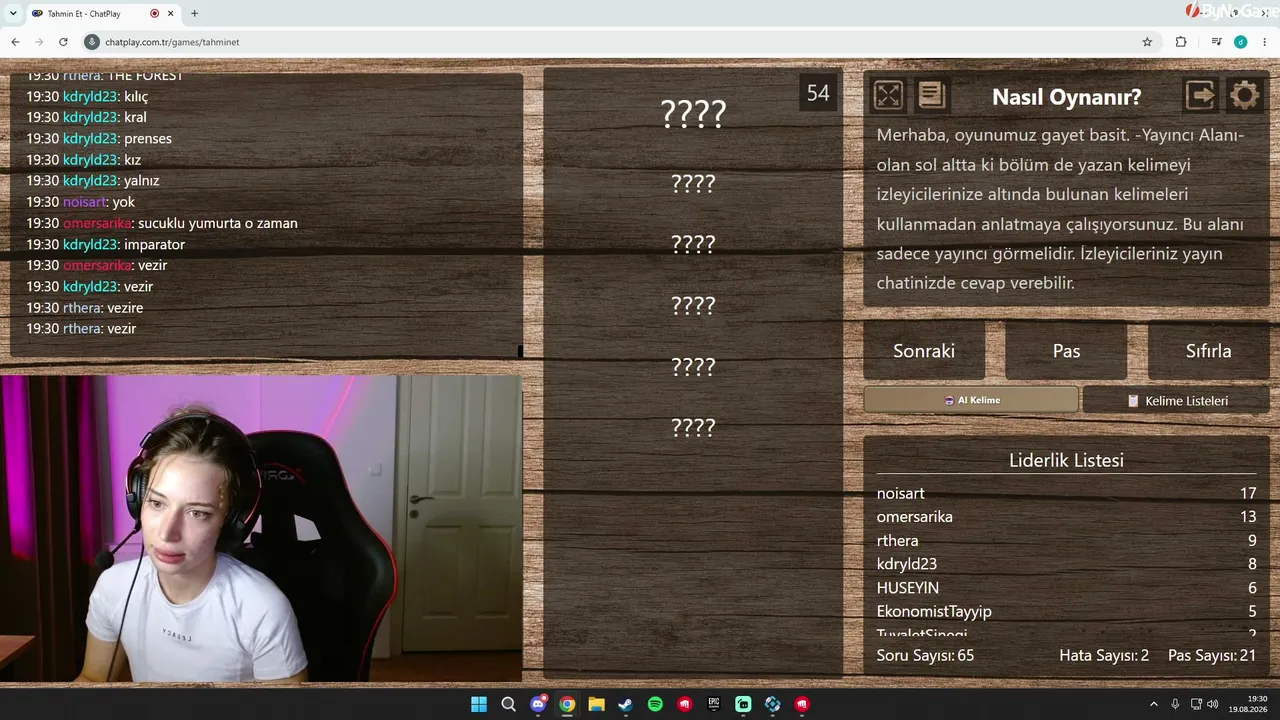Screen dimensions: 1280x720
Task: Go forward in Chrome
Action: coord(39,42)
